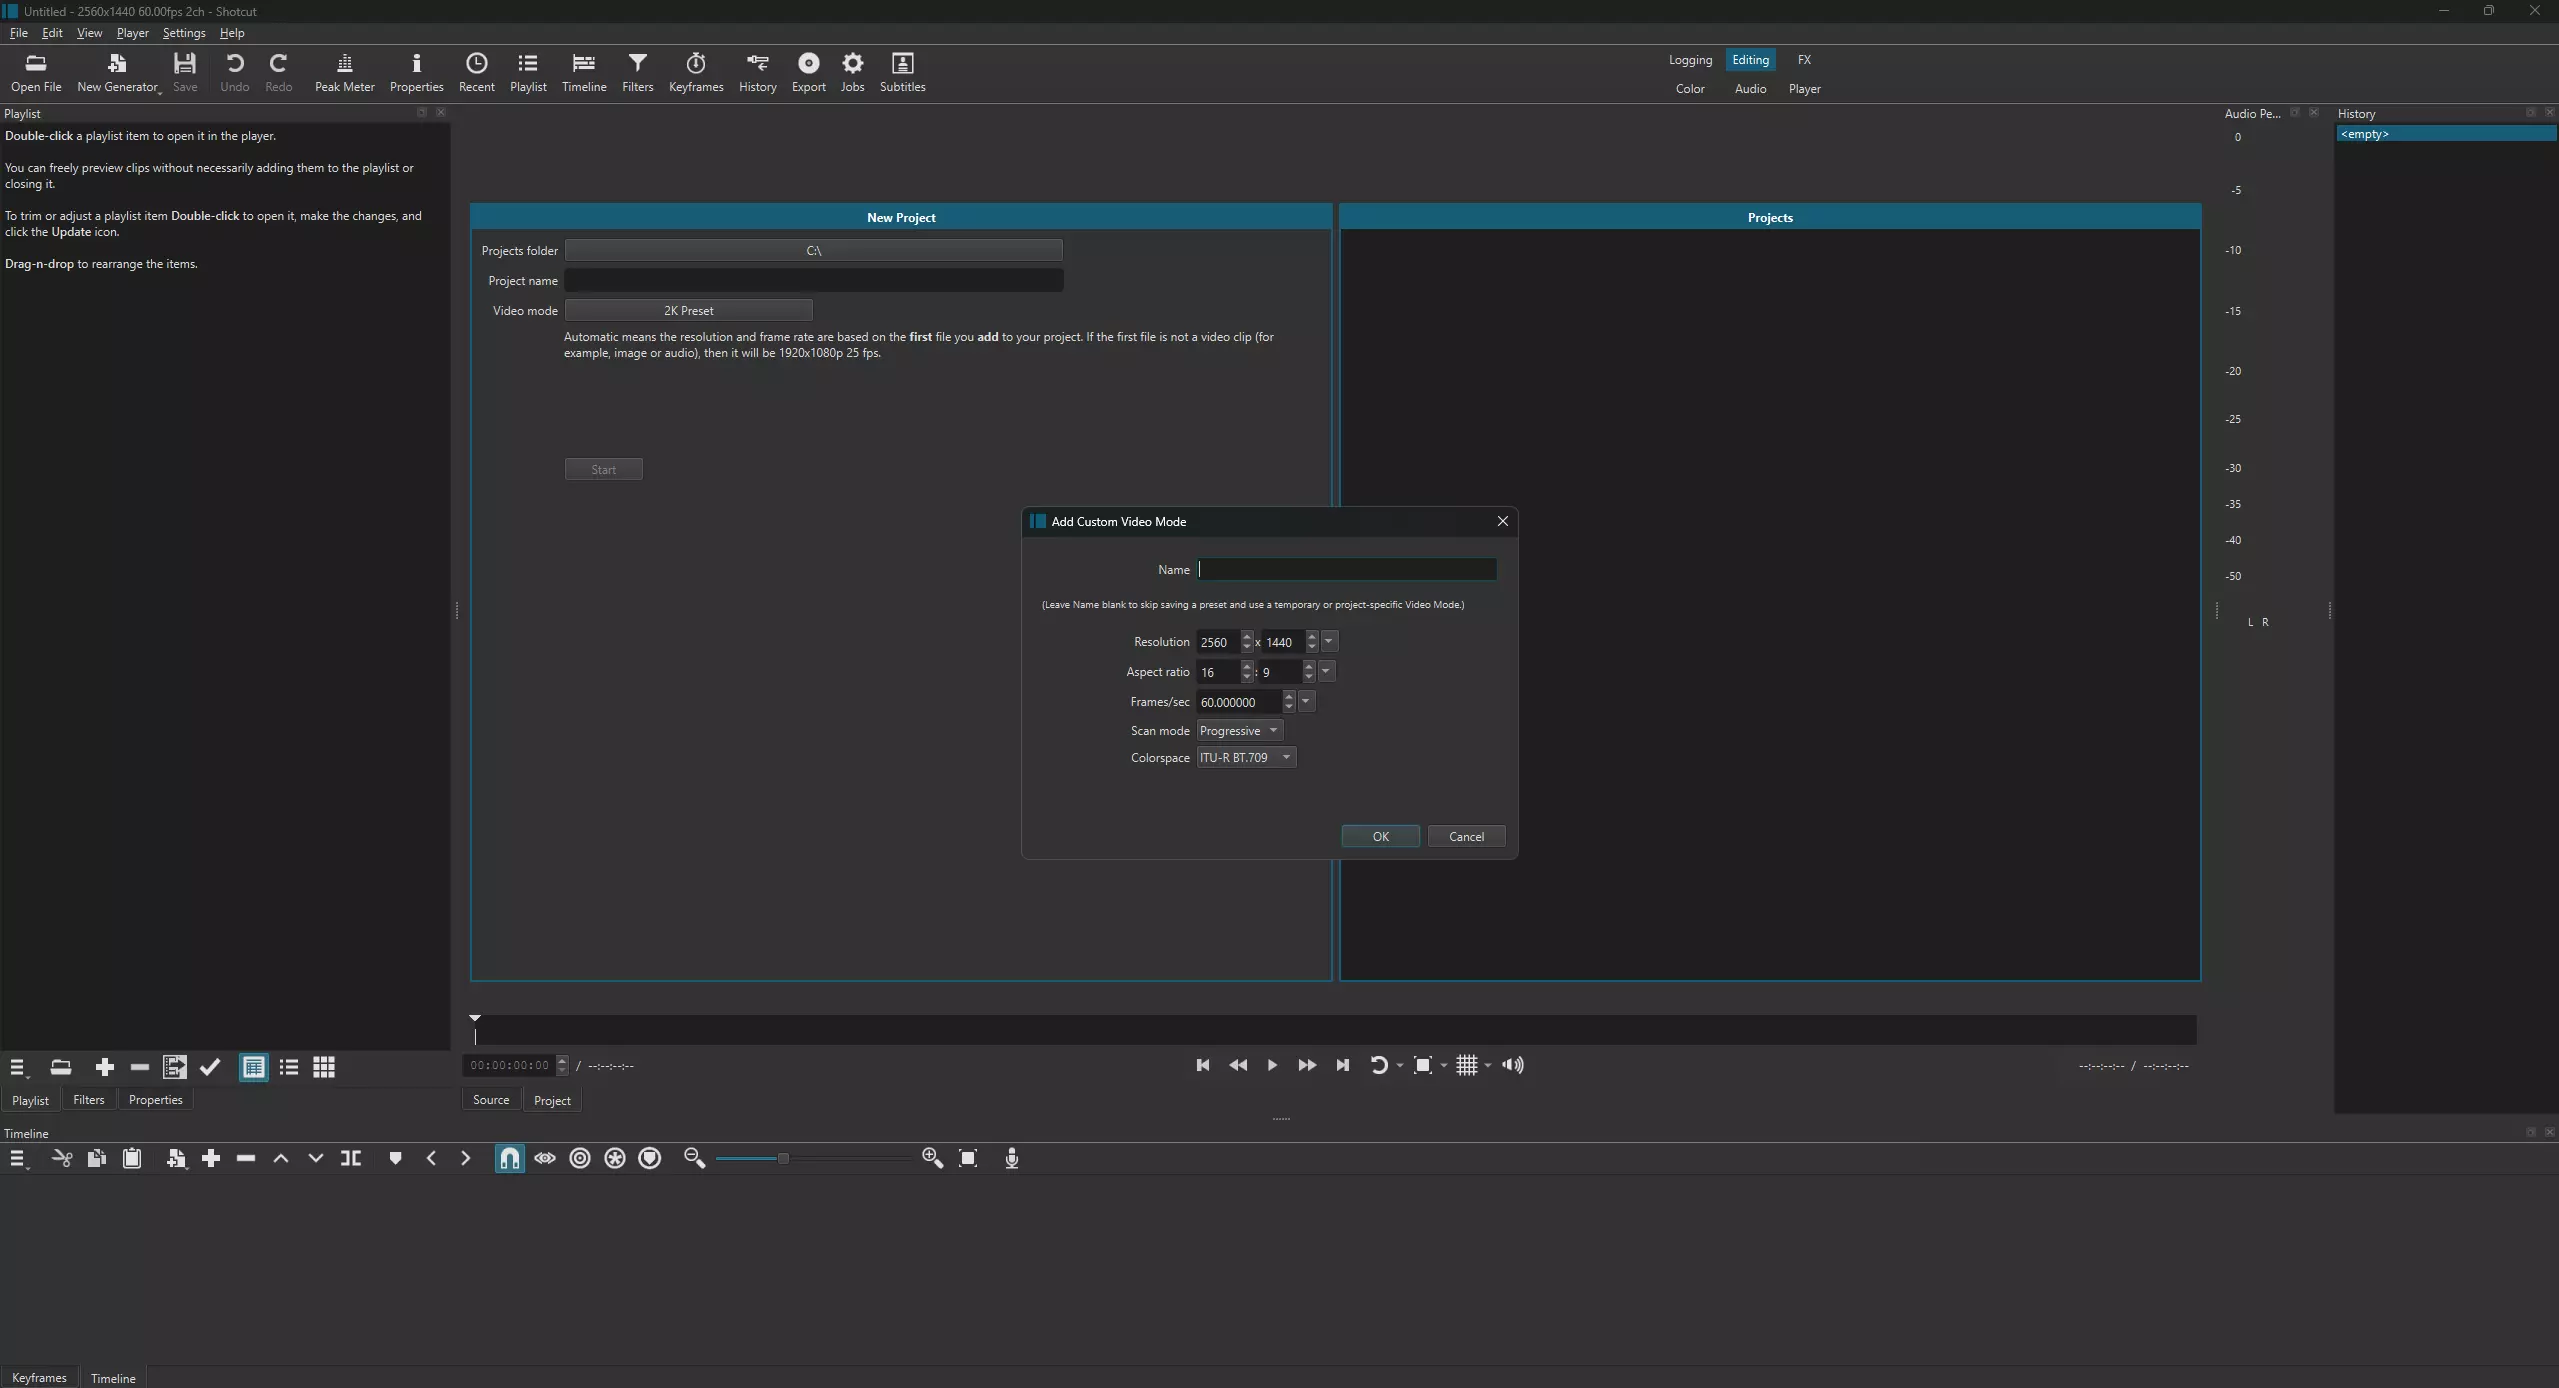The height and width of the screenshot is (1388, 2559).
Task: Expand the Scan mode dropdown
Action: coord(1239,731)
